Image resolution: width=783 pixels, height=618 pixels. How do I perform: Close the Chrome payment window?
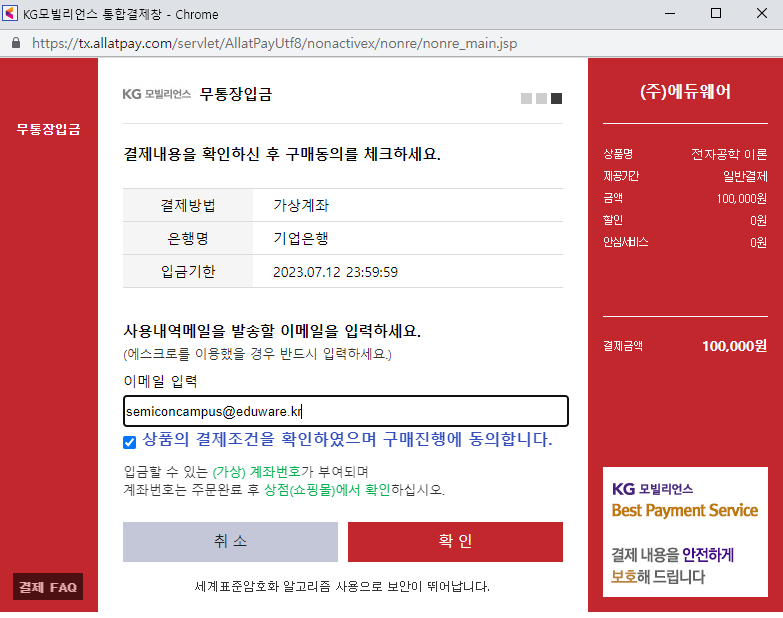click(x=762, y=13)
